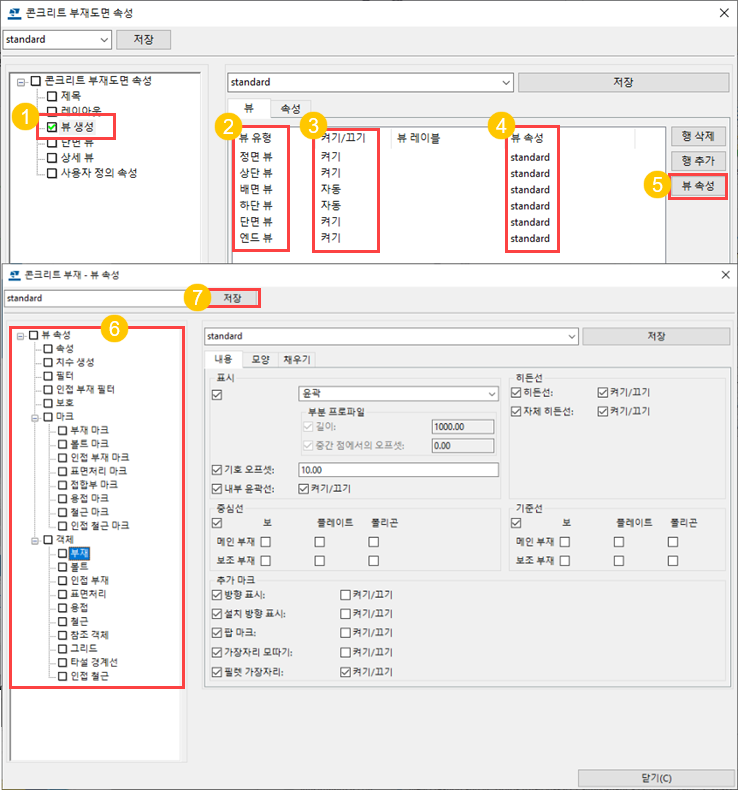Select 보호 in the tree
This screenshot has height=790, width=738.
[x=65, y=403]
